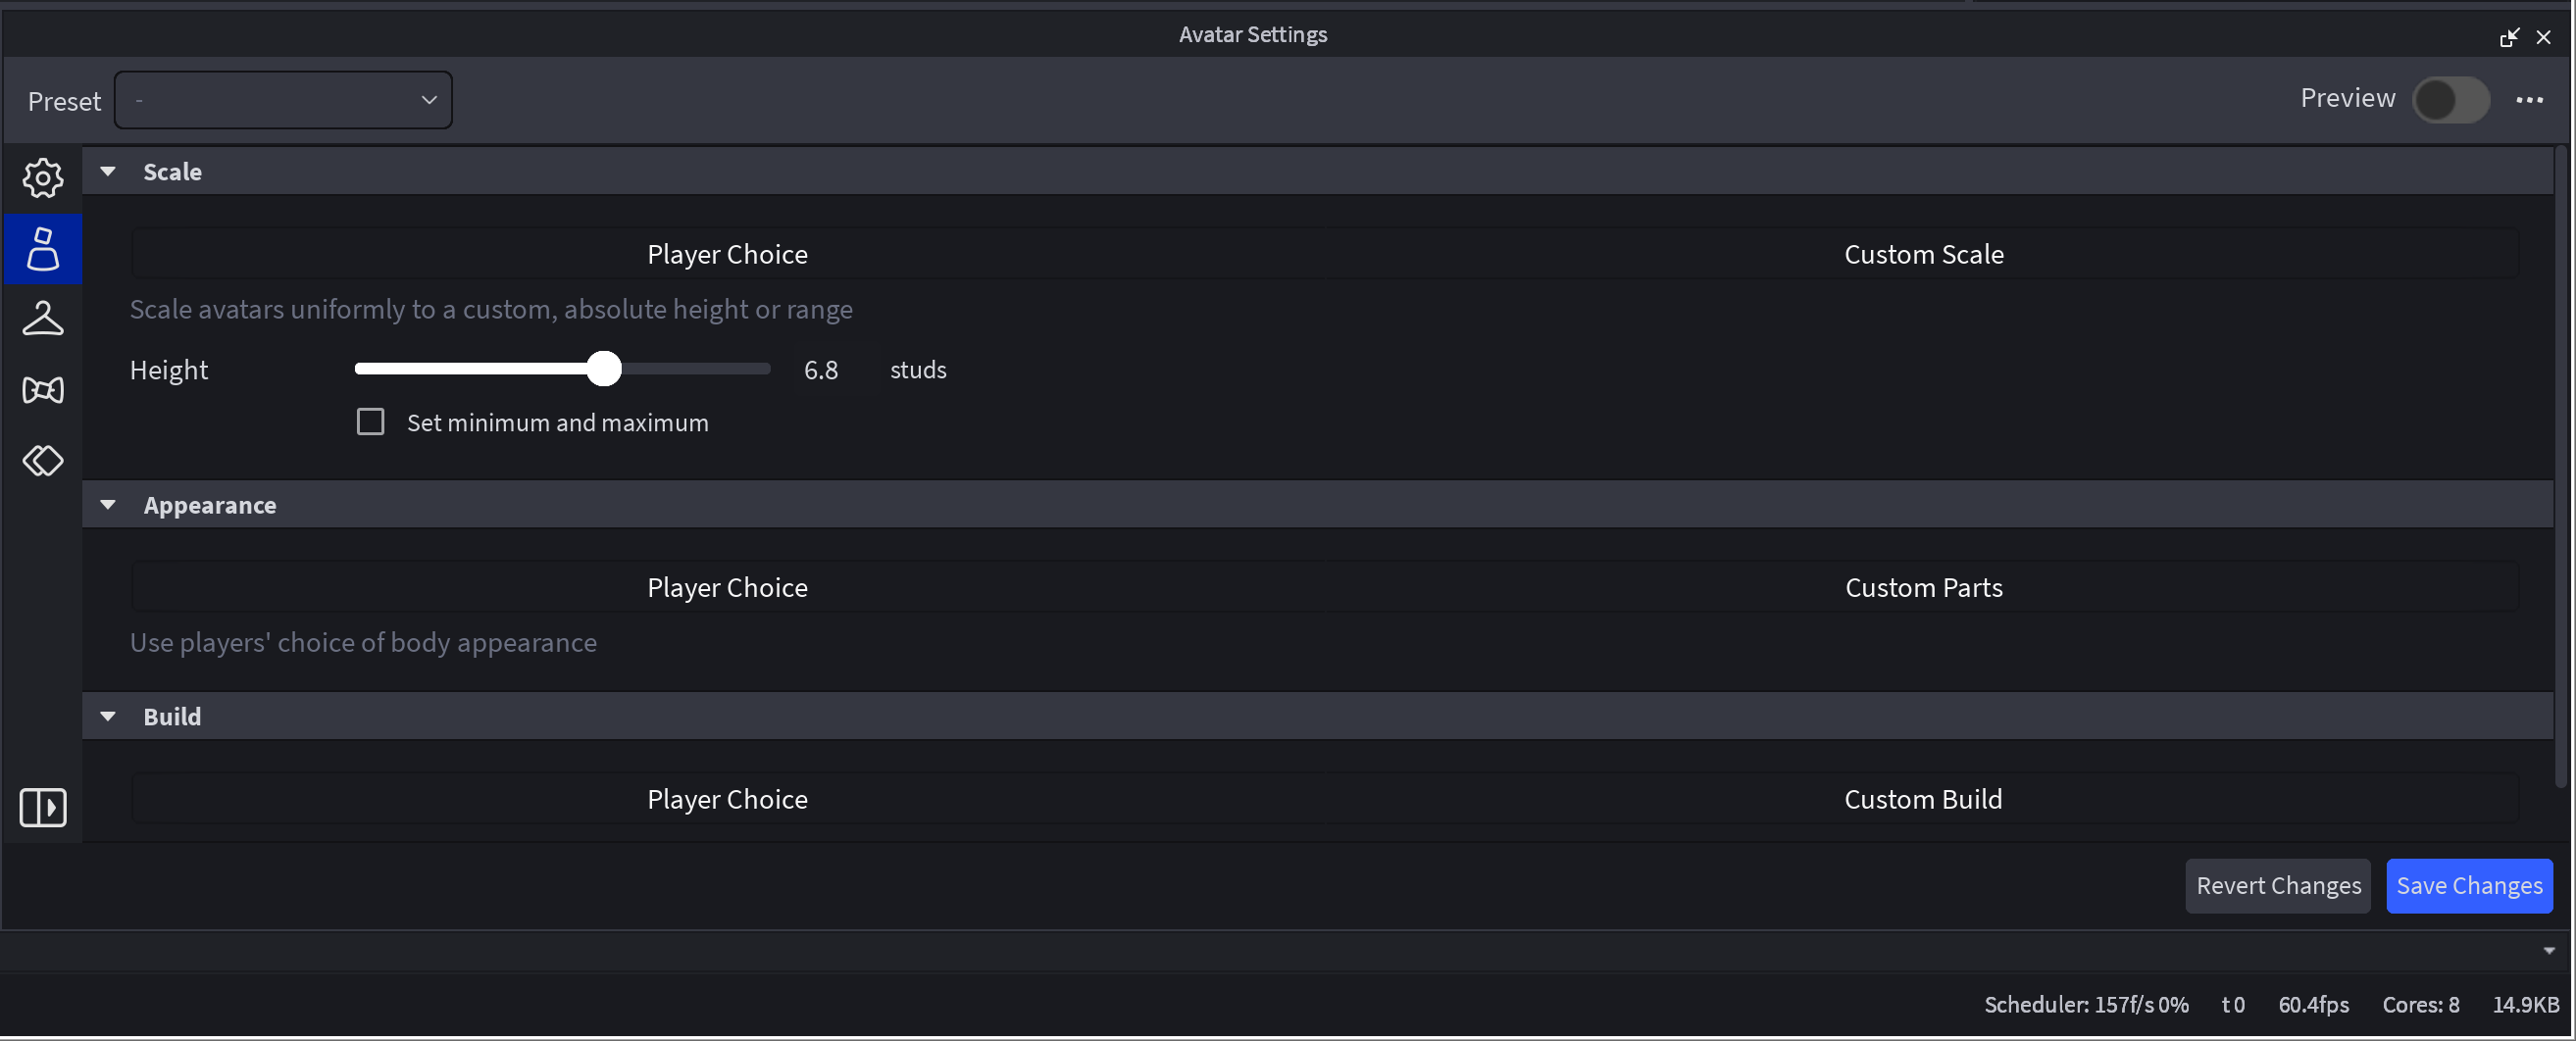This screenshot has width=2576, height=1041.
Task: Check the Set minimum and maximum checkbox
Action: click(370, 421)
